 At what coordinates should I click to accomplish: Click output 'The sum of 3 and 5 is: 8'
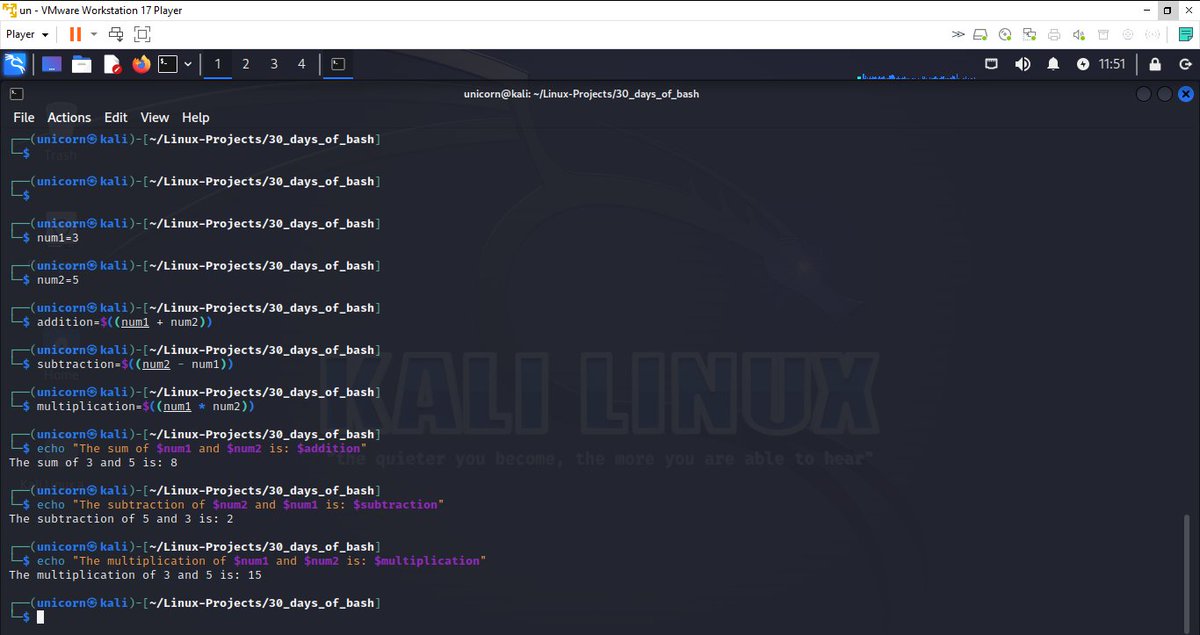point(93,462)
